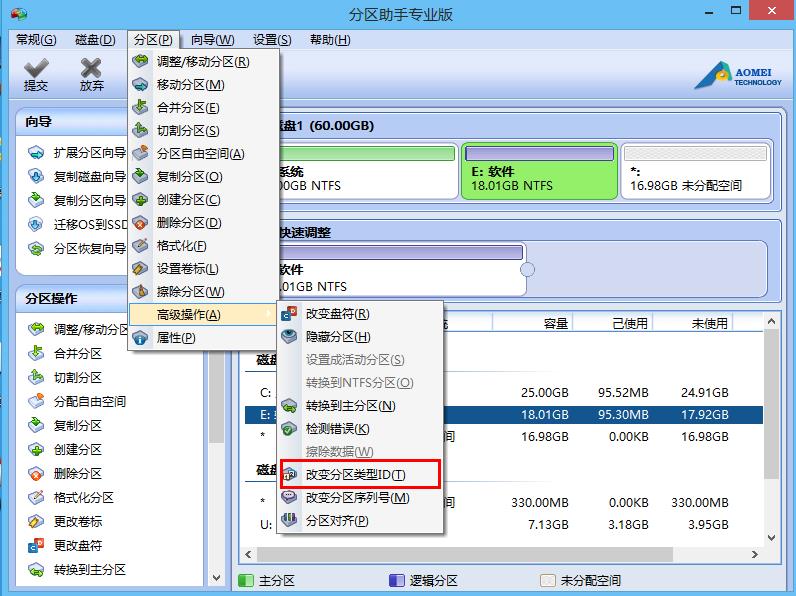The image size is (796, 596).
Task: Click the 改变分区序列号(M) icon
Action: point(289,498)
